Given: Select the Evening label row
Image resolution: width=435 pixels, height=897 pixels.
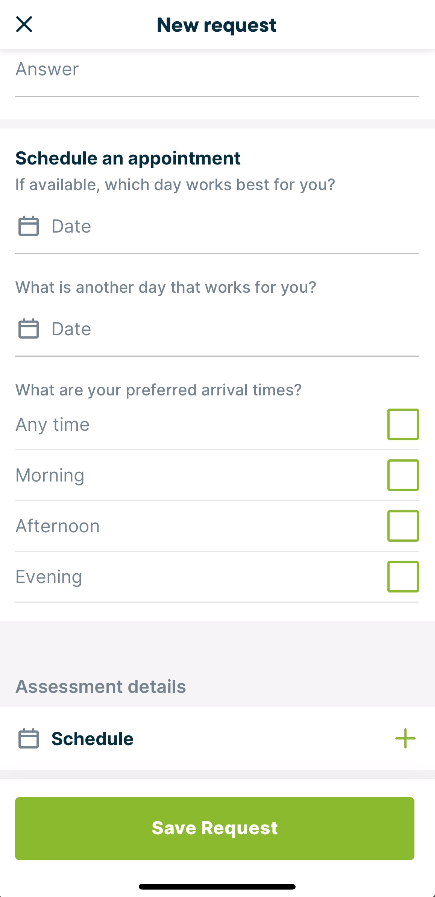Looking at the screenshot, I should (217, 576).
